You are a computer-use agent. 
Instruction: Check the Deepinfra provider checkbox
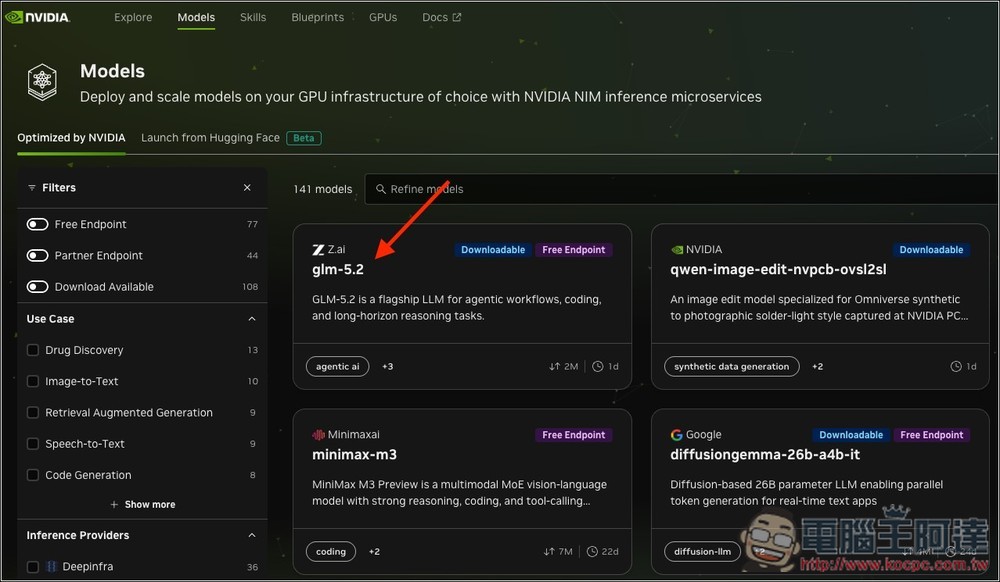point(33,567)
